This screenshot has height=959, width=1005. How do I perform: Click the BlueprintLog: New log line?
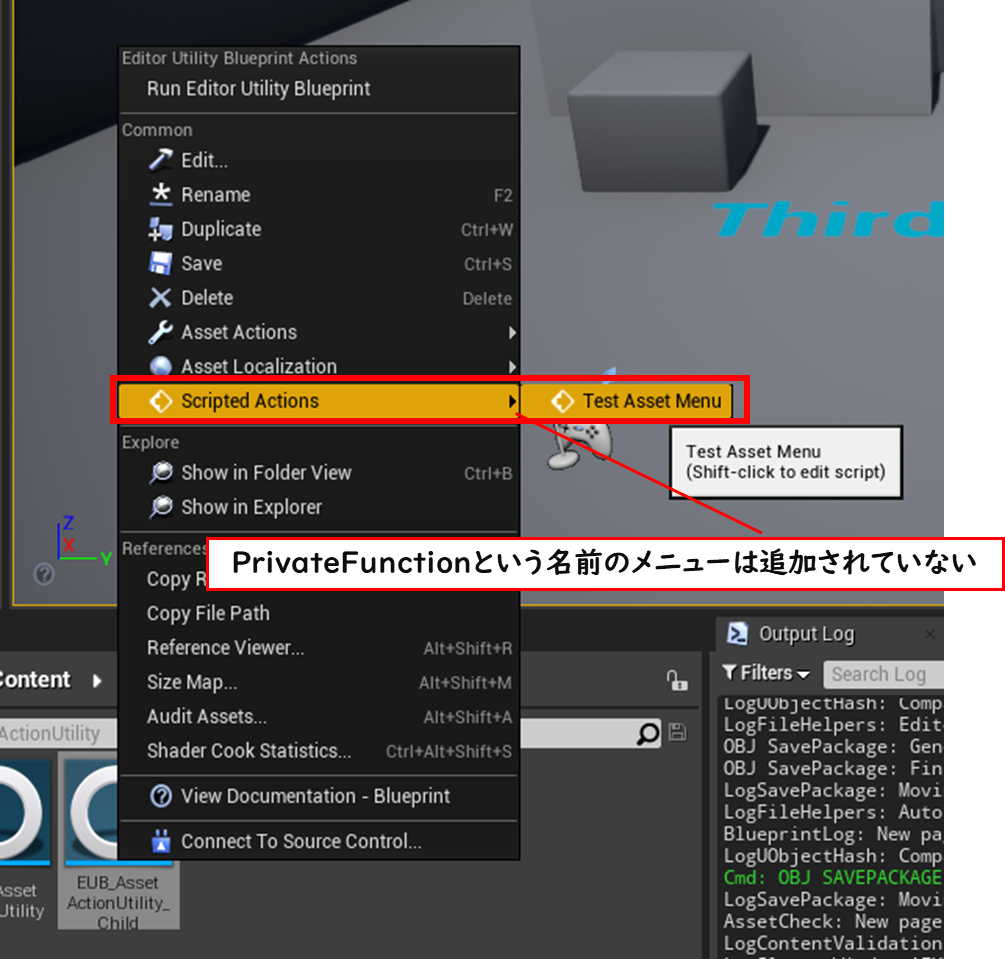(832, 834)
